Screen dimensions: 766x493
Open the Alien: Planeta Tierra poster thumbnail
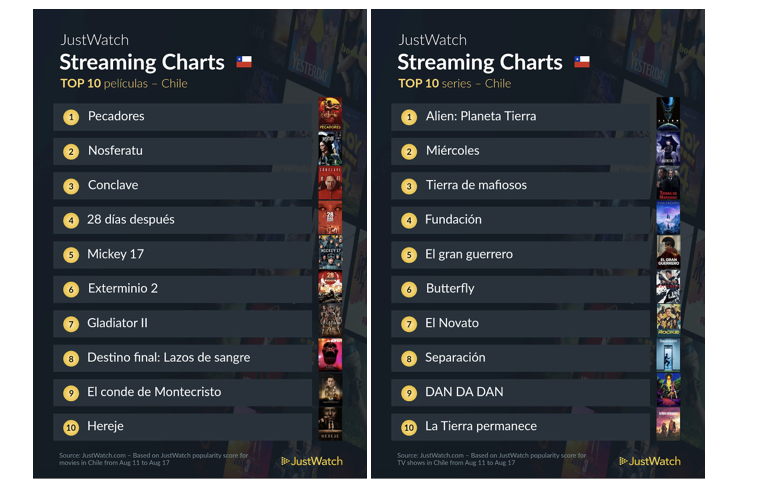pyautogui.click(x=668, y=113)
